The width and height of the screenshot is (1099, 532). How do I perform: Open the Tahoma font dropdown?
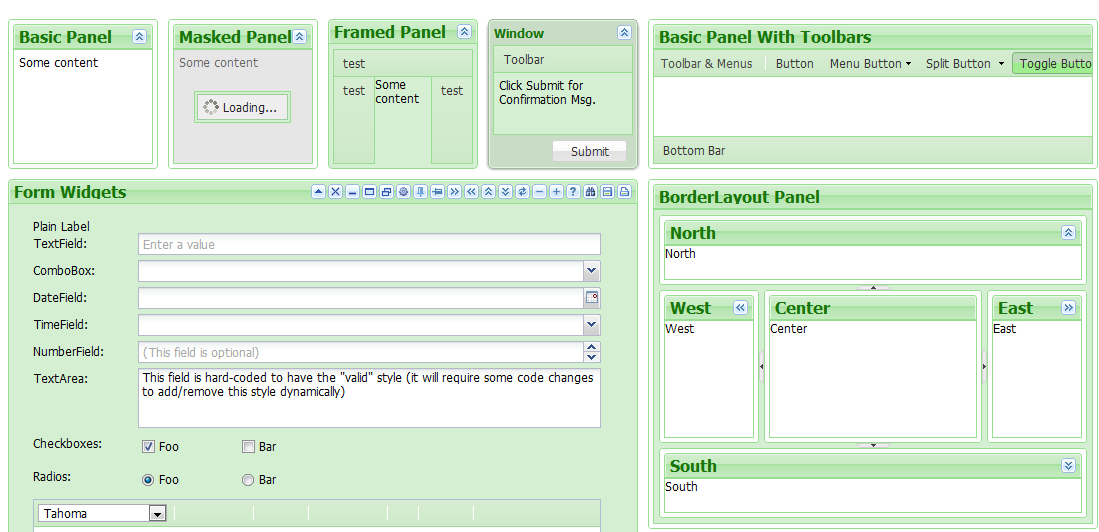click(158, 514)
